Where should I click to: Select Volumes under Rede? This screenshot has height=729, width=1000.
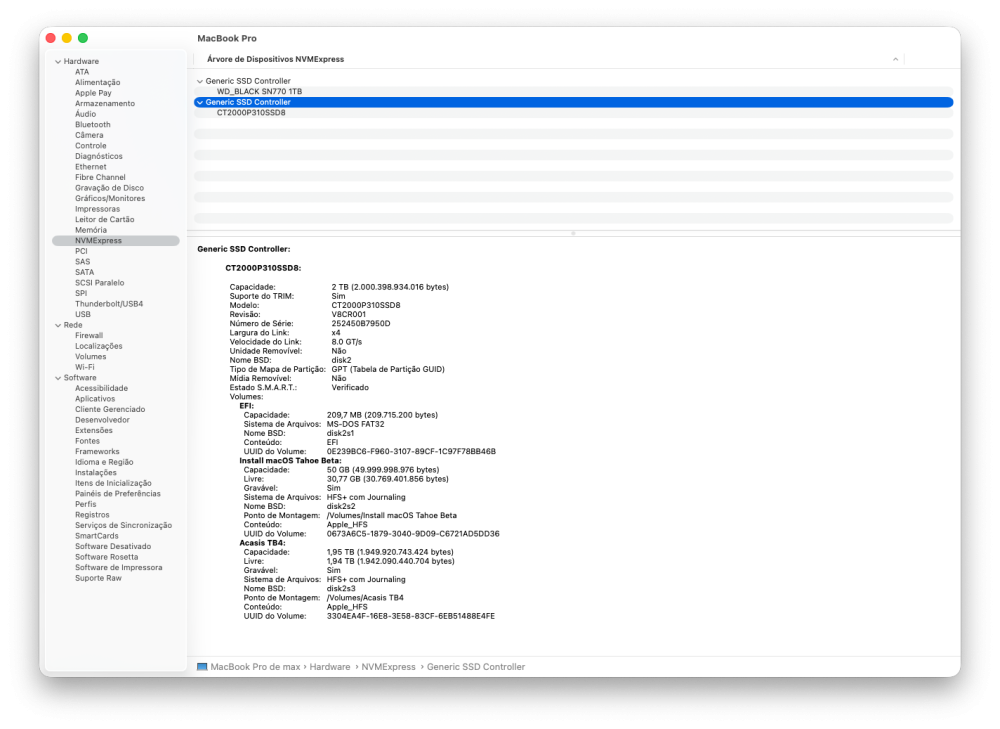click(91, 357)
